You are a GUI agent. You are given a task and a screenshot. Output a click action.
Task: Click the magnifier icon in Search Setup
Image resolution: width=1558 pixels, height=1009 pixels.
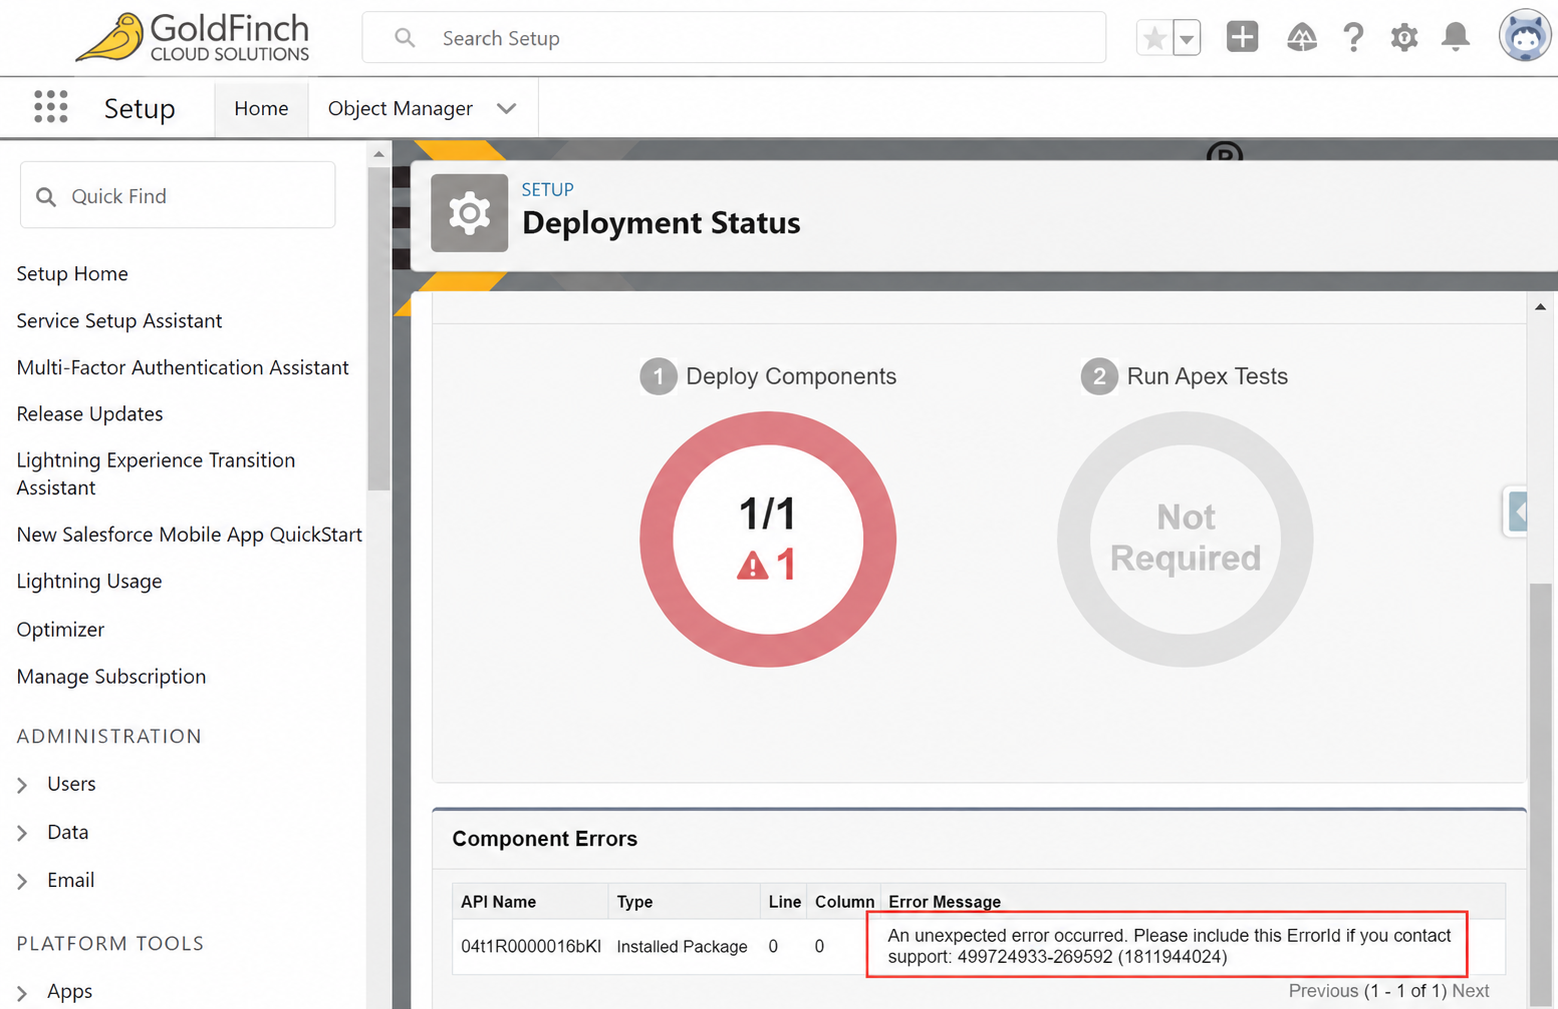point(405,38)
